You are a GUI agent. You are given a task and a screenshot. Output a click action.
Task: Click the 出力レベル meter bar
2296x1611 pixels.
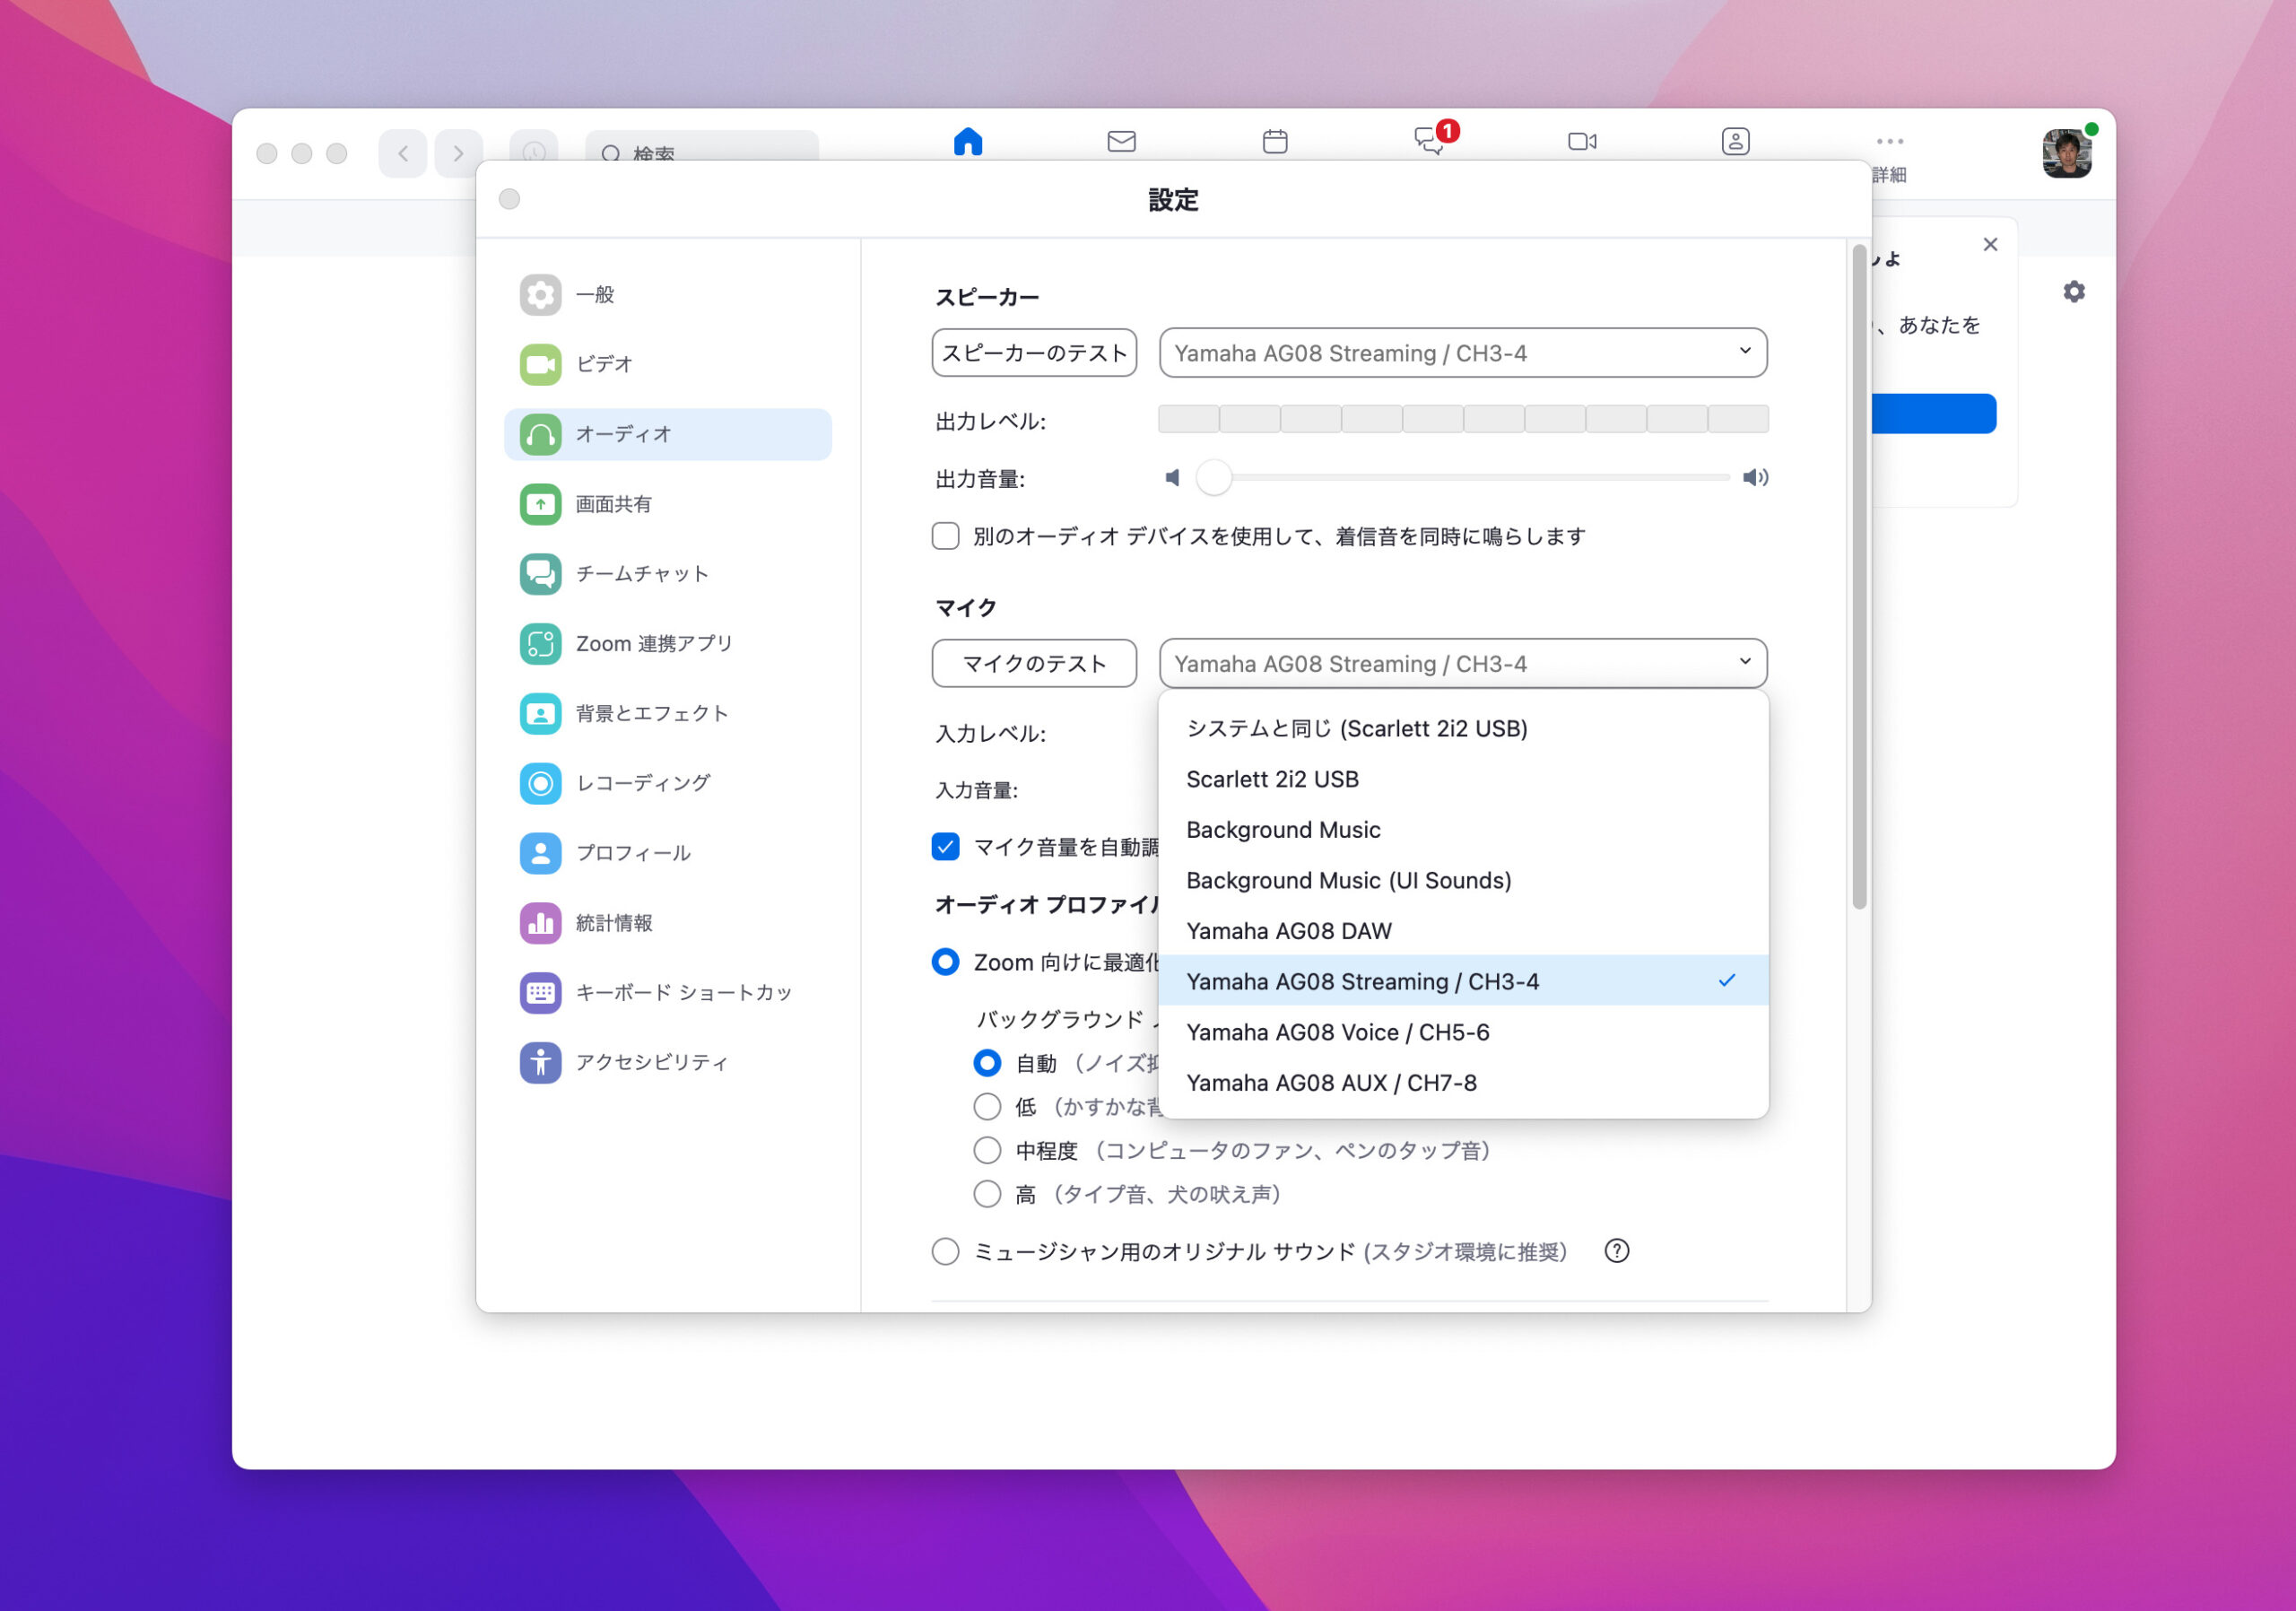(x=1463, y=419)
